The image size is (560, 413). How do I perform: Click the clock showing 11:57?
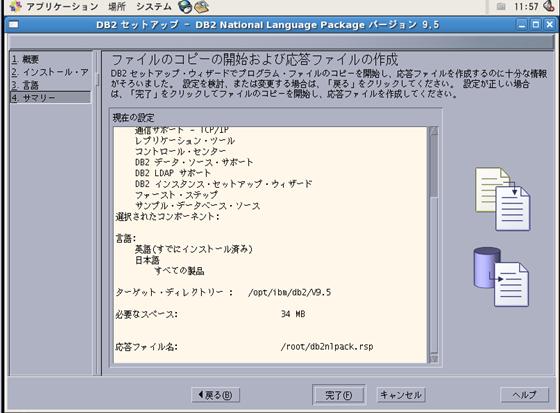click(526, 6)
